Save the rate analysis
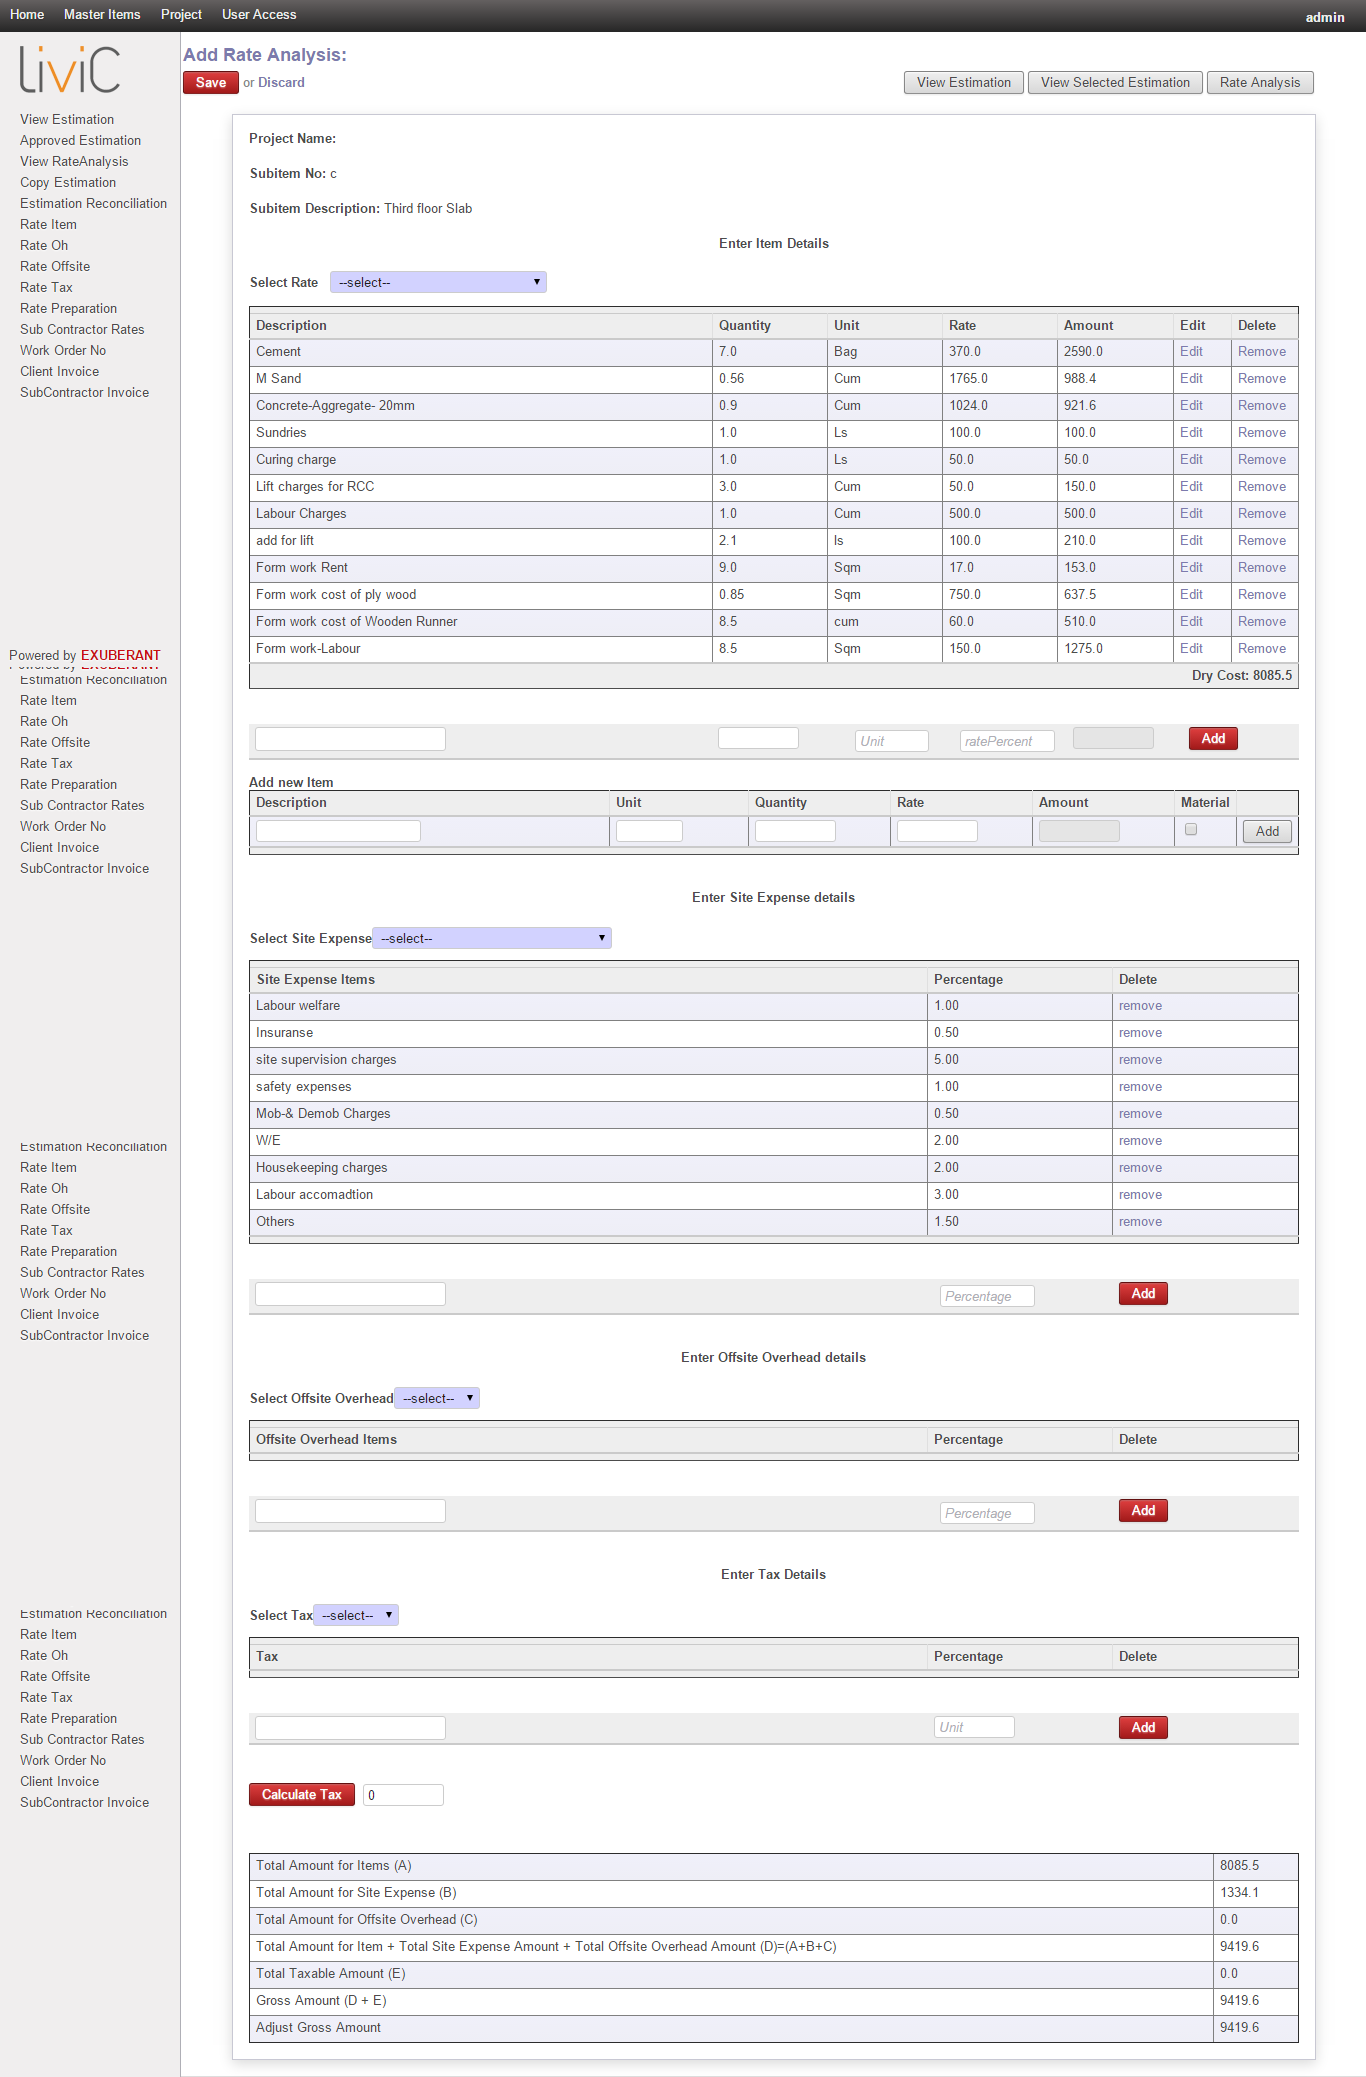1366x2077 pixels. pyautogui.click(x=210, y=82)
